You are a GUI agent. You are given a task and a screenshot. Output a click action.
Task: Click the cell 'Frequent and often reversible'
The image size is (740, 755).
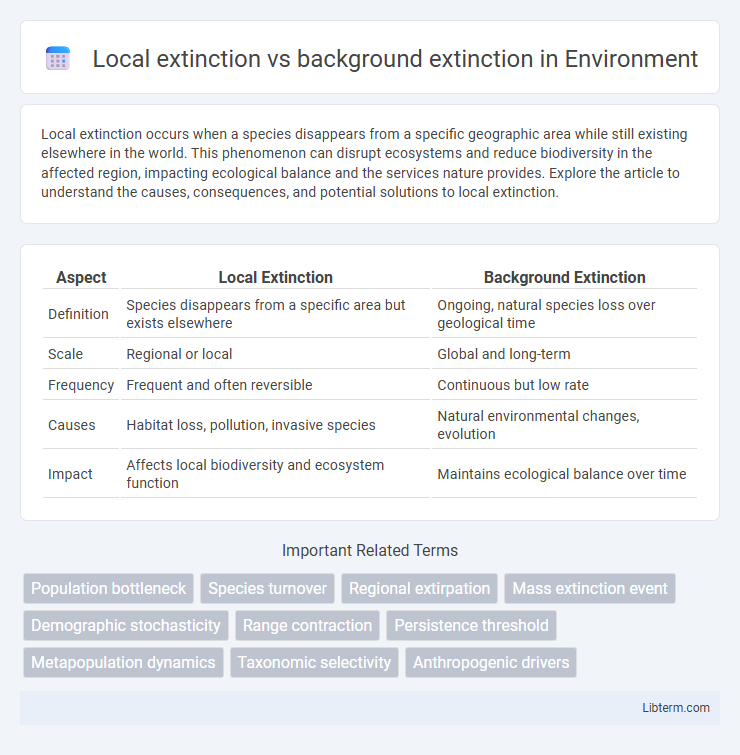(x=275, y=385)
